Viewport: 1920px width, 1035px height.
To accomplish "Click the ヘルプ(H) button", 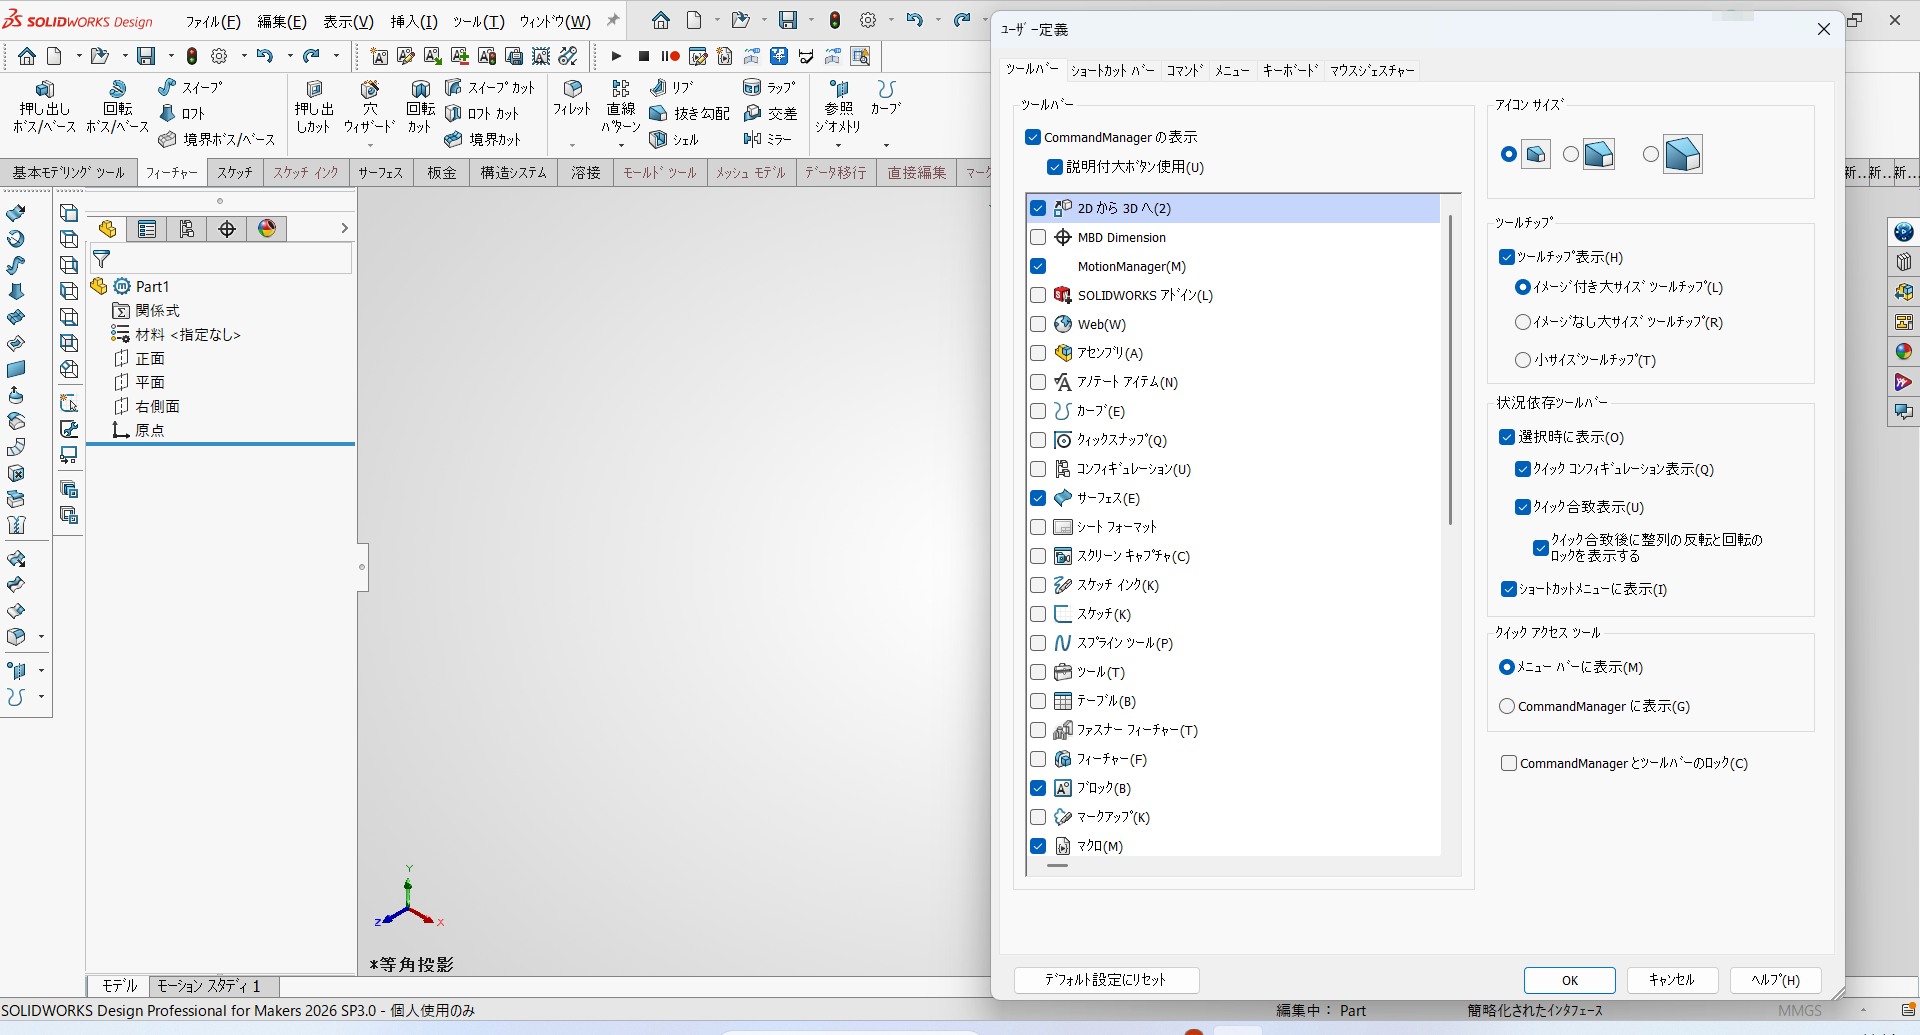I will [x=1775, y=980].
